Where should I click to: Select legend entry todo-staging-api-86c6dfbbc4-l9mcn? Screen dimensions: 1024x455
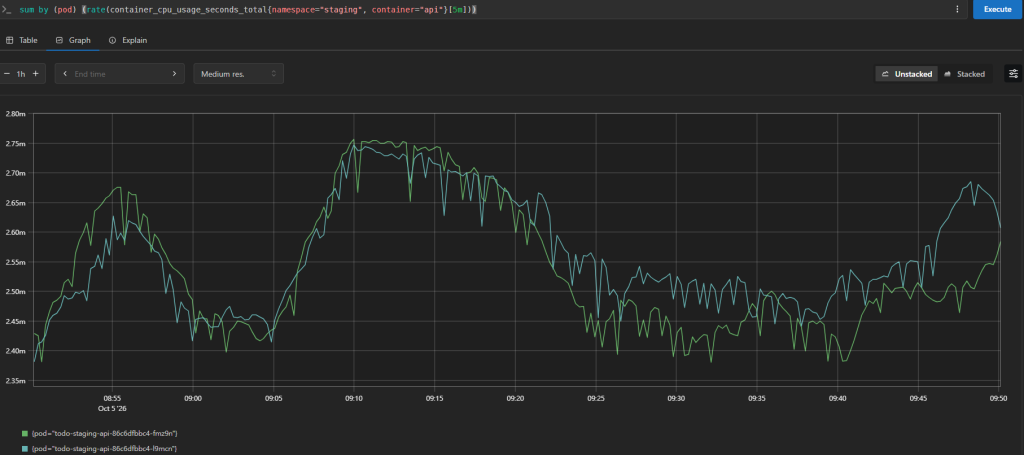(104, 448)
